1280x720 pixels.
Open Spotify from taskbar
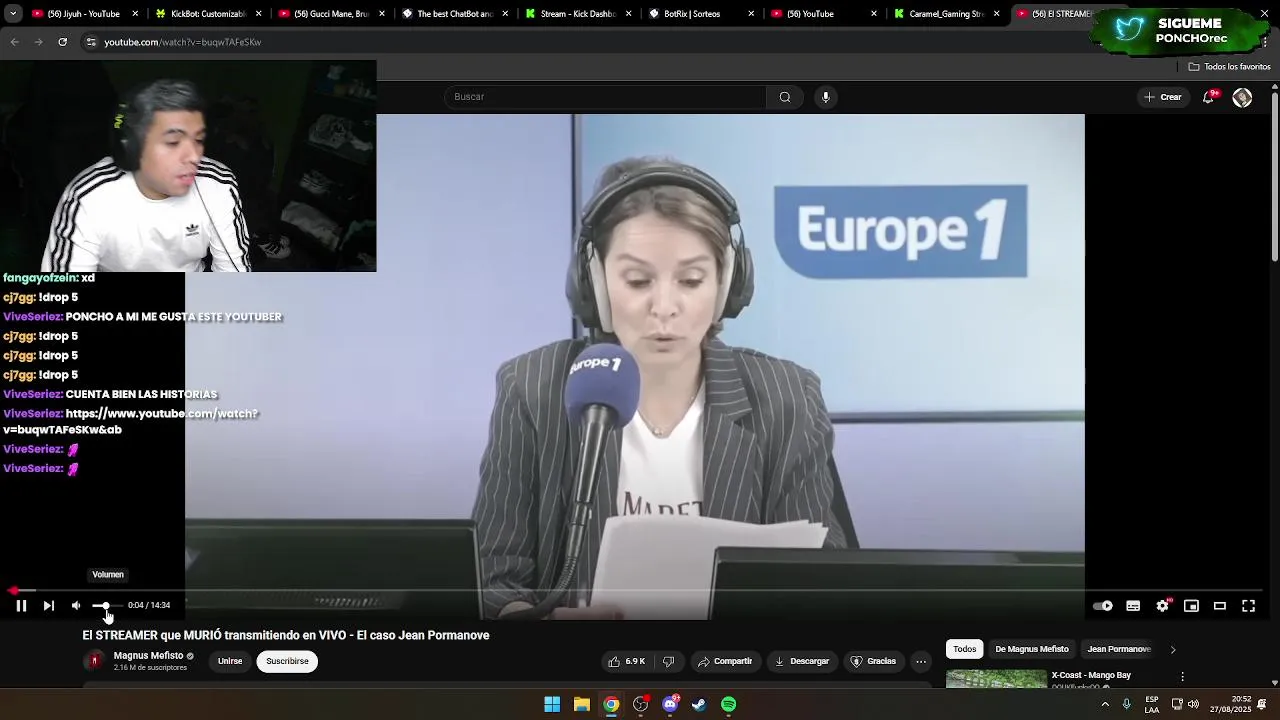pos(729,704)
